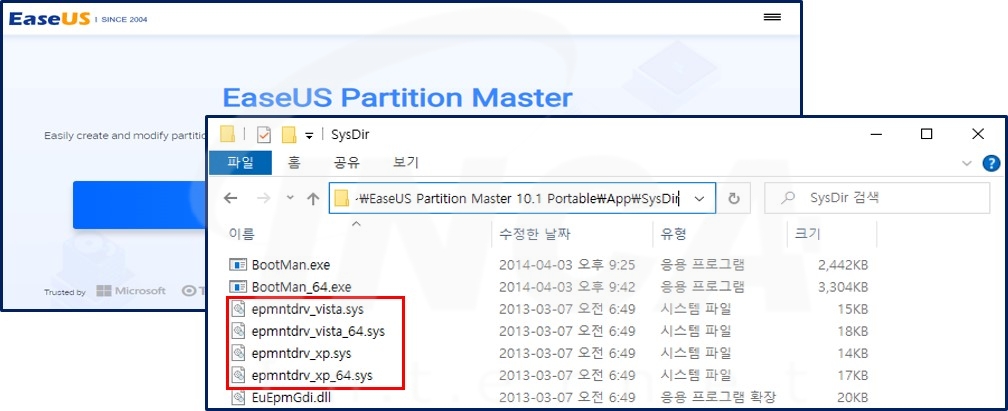Click the EuEpmGdi.dll file icon
The height and width of the screenshot is (411, 1008).
click(x=238, y=398)
